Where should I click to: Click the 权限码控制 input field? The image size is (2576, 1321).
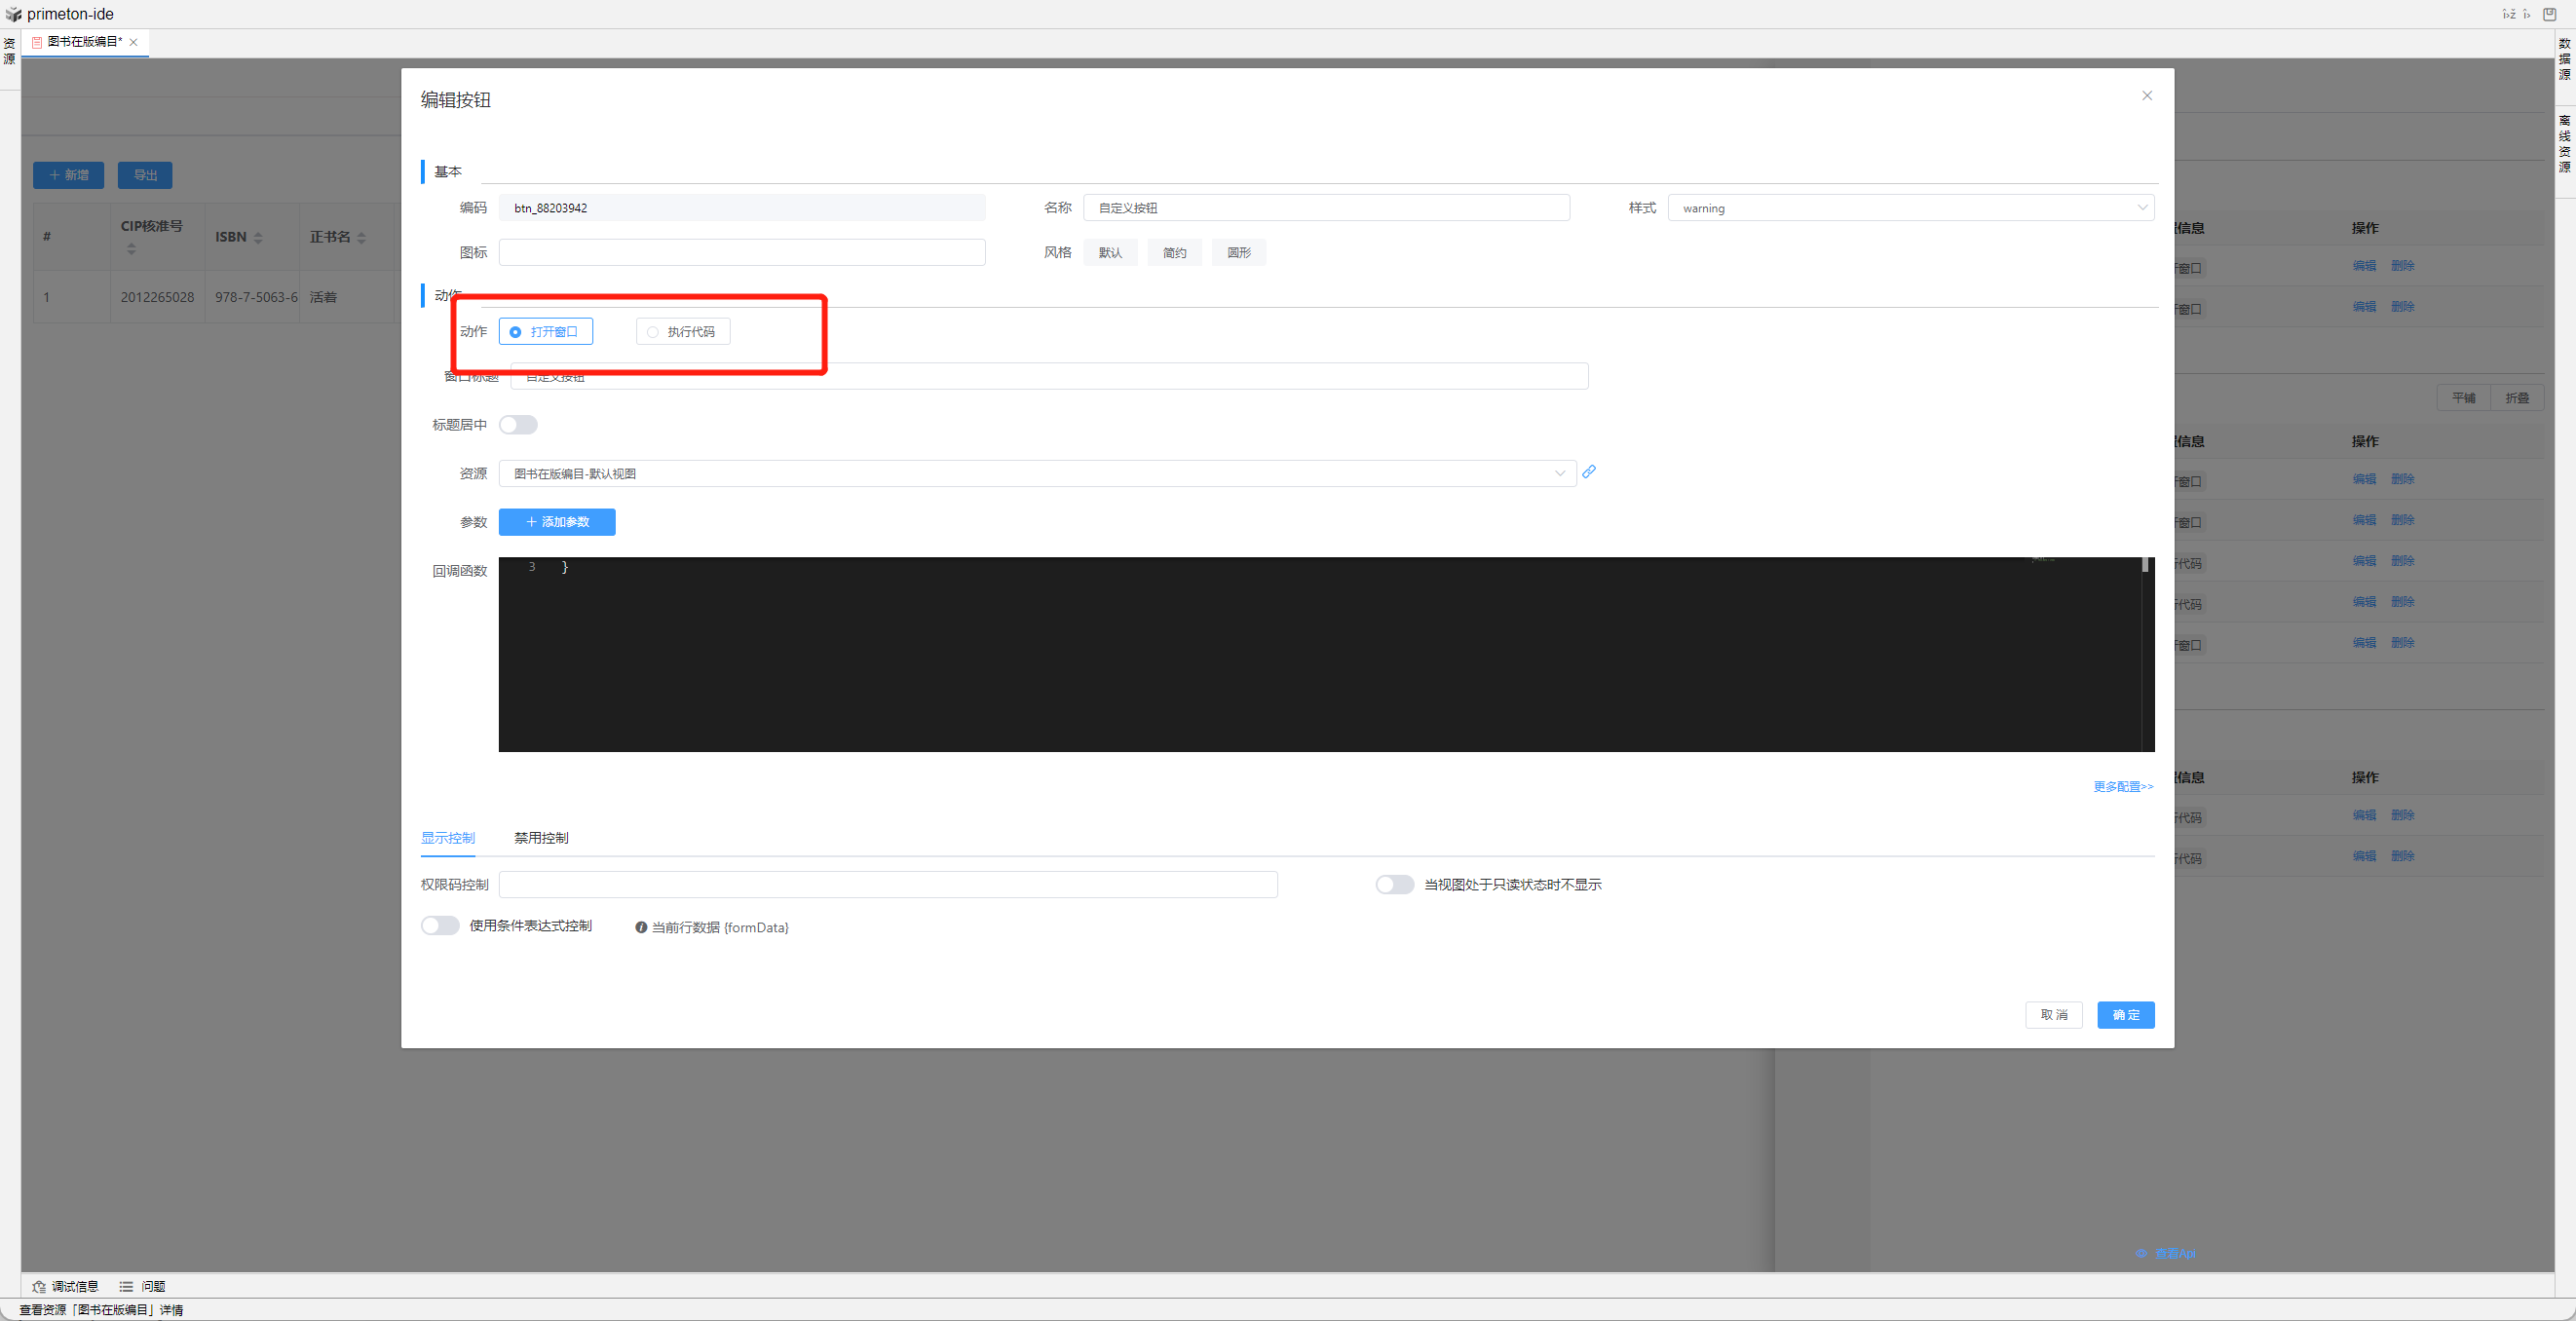888,884
